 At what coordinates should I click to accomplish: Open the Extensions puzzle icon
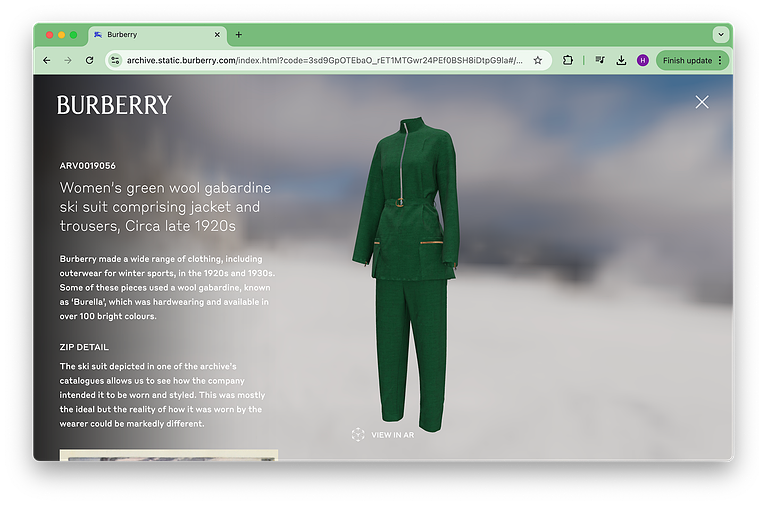tap(568, 61)
